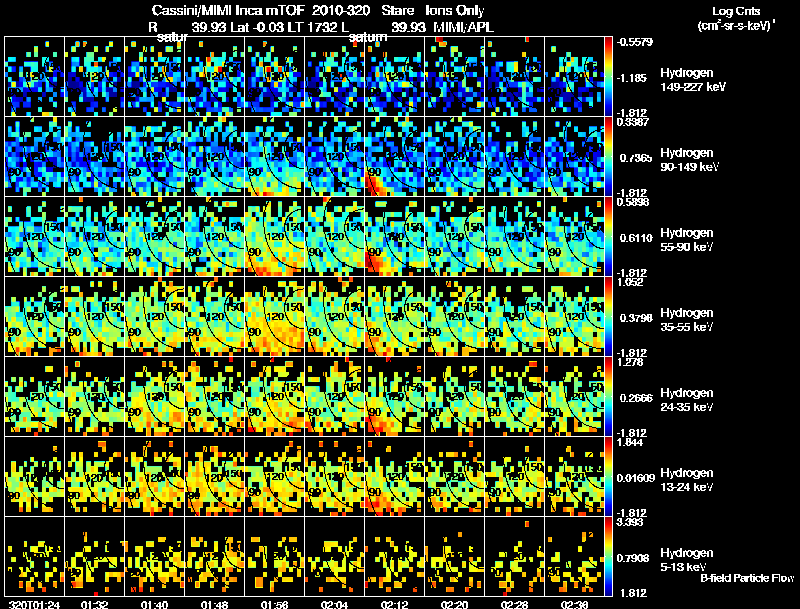Open the 5-13 keV image panel at 01:32
The image size is (800, 609).
[94, 556]
